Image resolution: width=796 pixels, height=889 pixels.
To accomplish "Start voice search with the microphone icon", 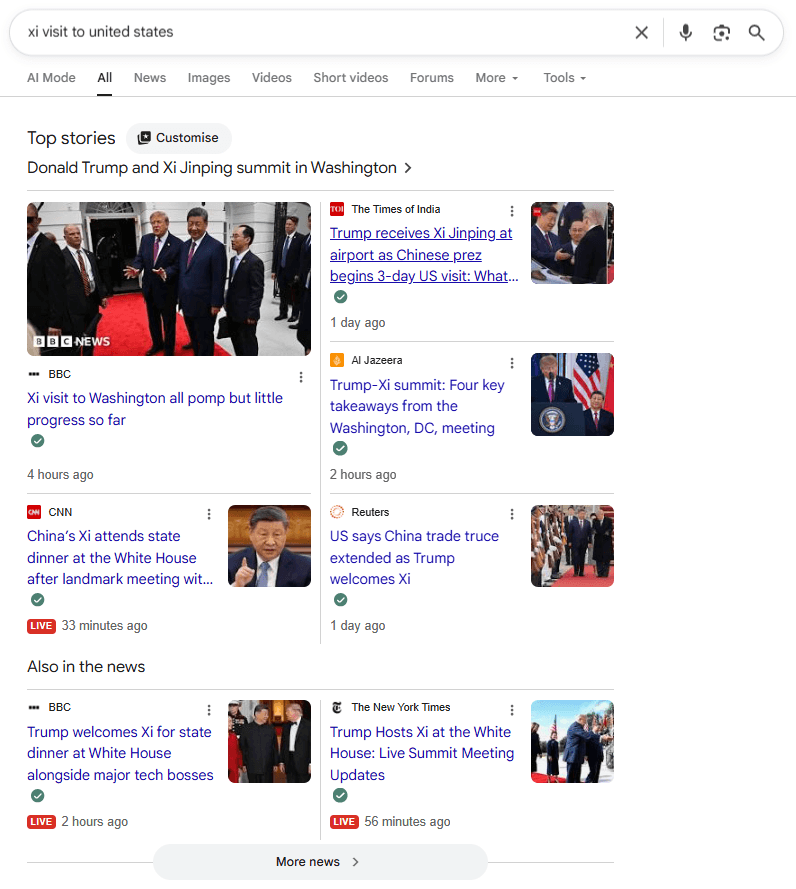I will pyautogui.click(x=685, y=32).
